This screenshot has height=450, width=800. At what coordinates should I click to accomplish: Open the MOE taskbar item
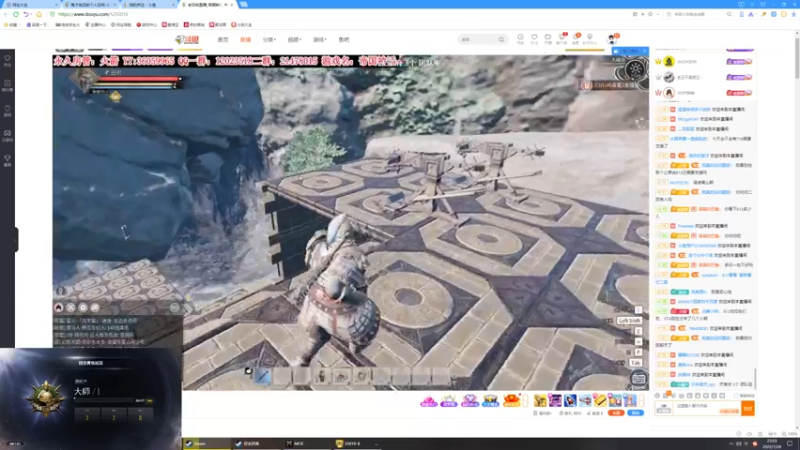(x=306, y=443)
